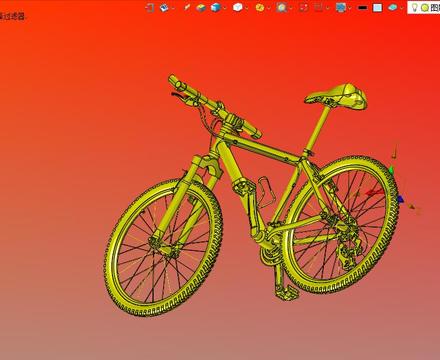
Task: Click the monitor display icon
Action: tap(341, 7)
